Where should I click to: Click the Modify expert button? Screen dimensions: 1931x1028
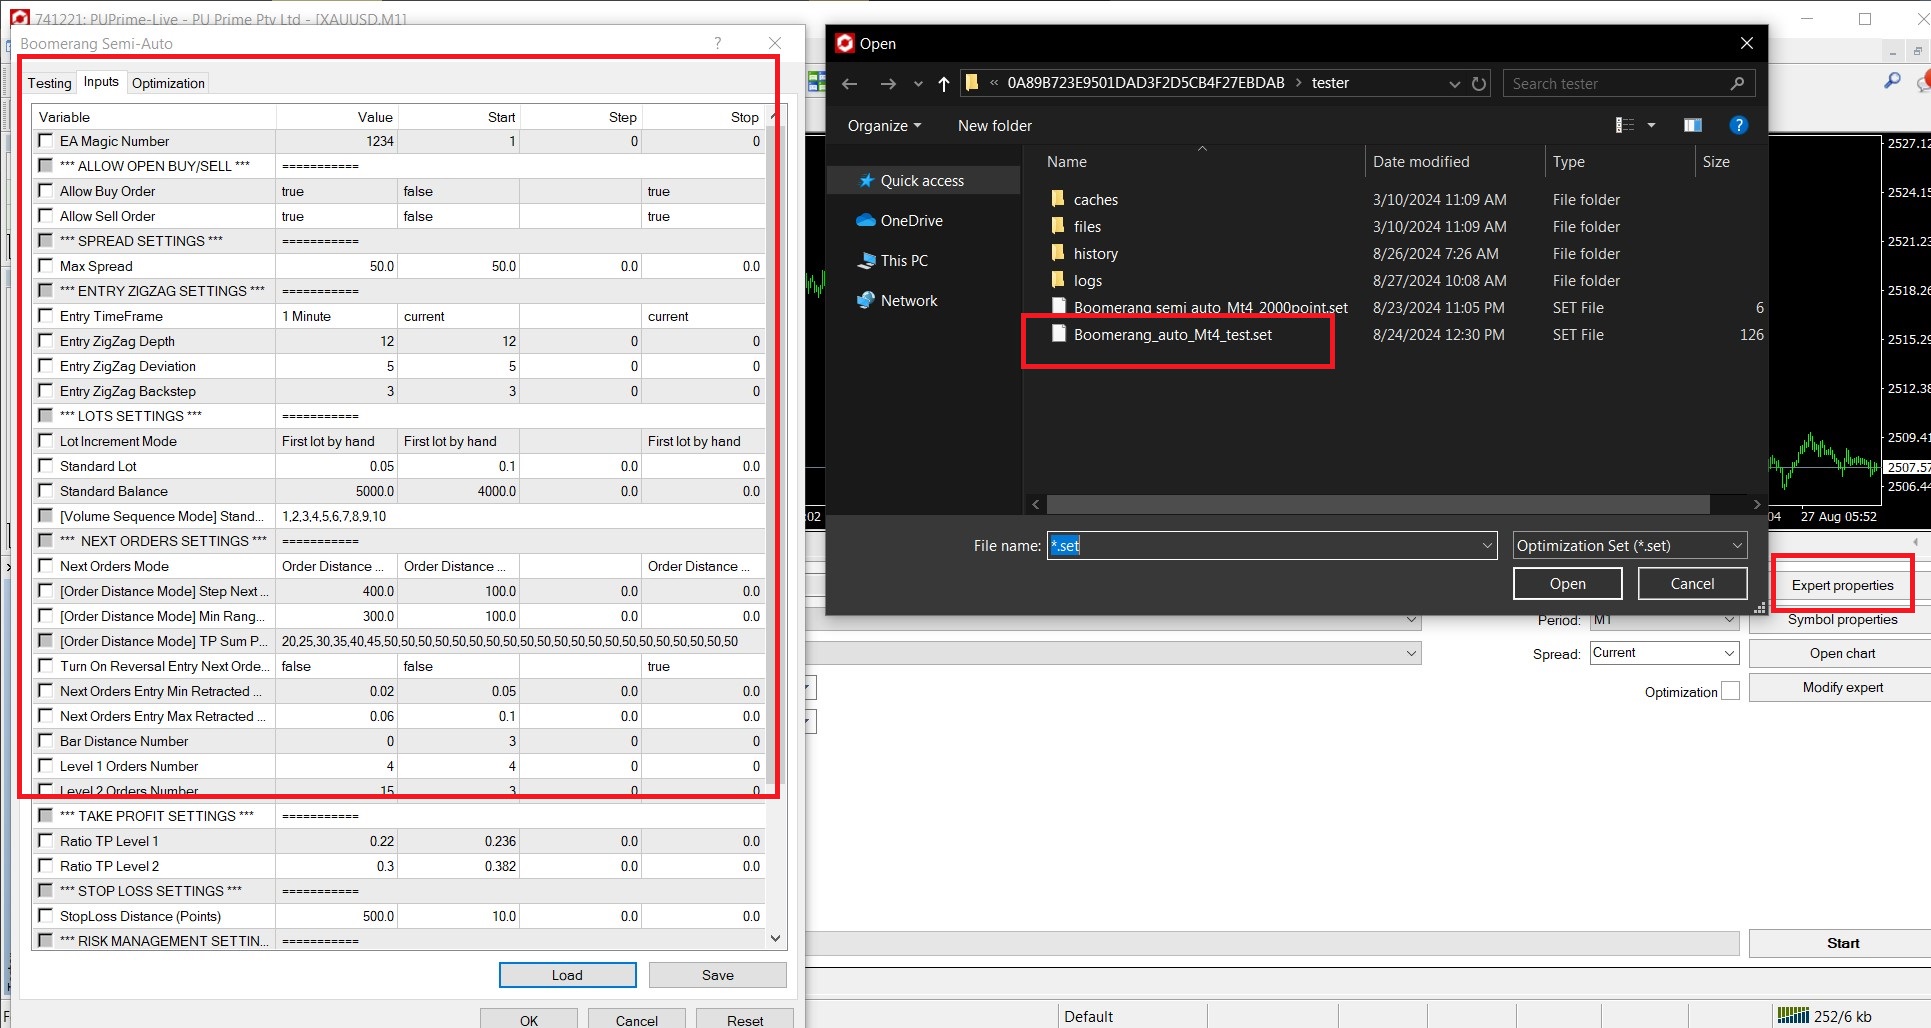(x=1842, y=688)
